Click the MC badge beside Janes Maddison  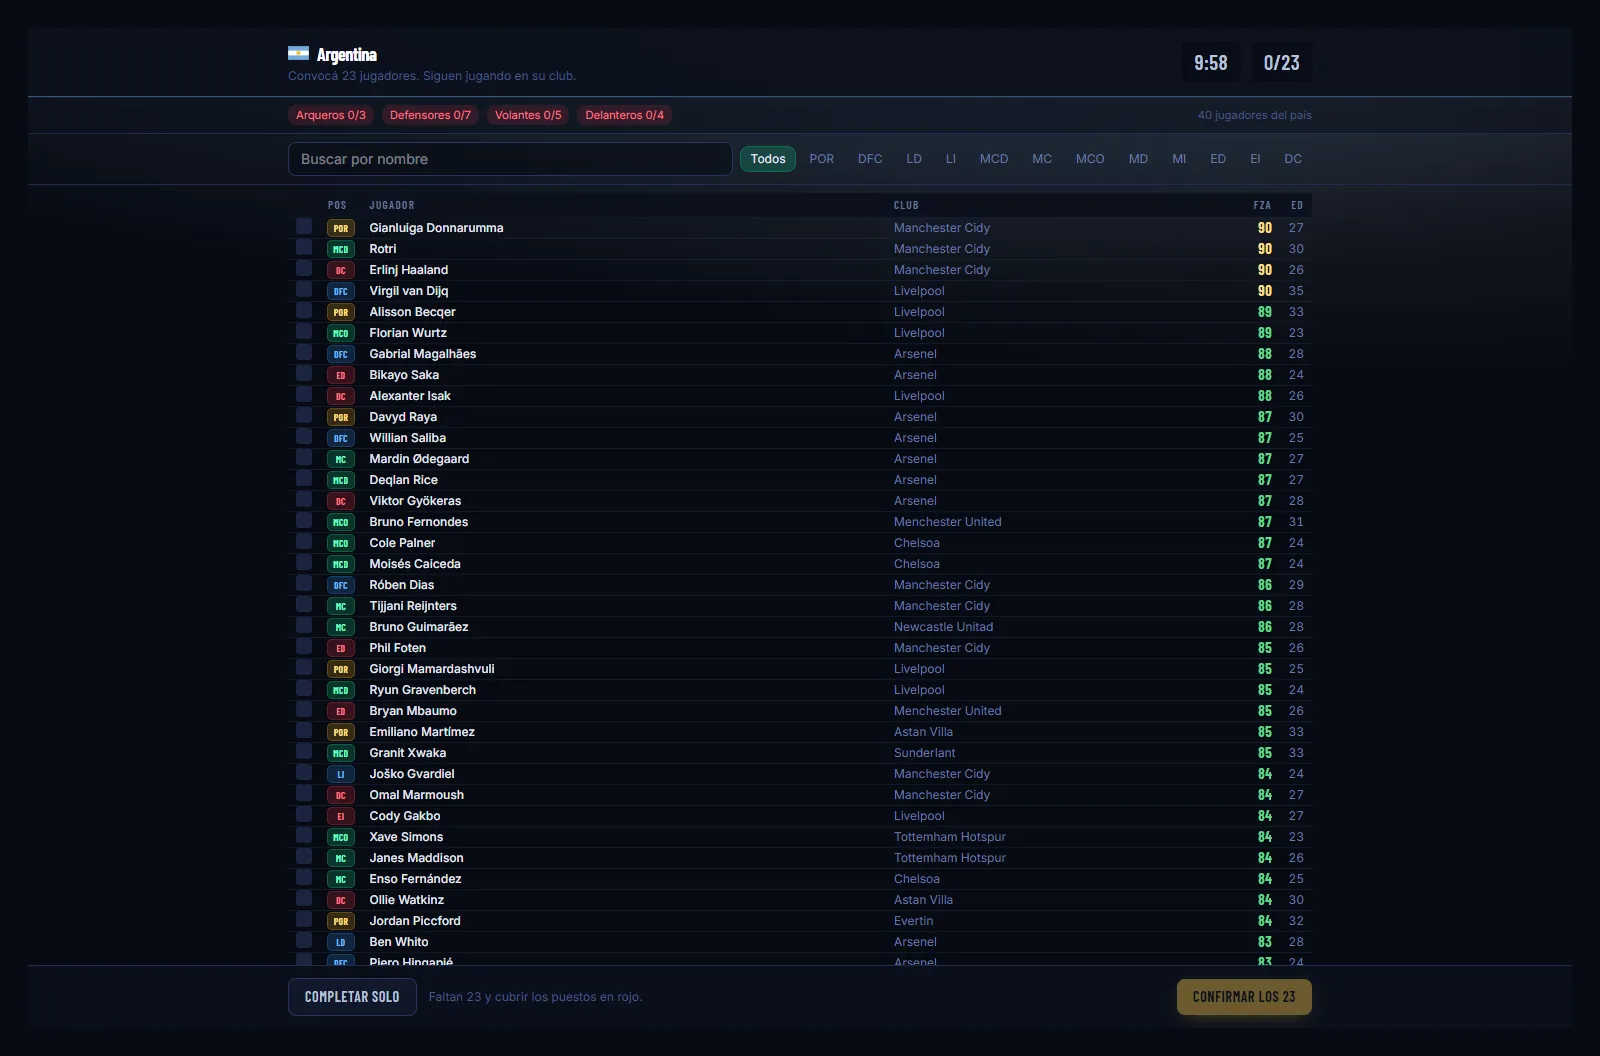[341, 858]
